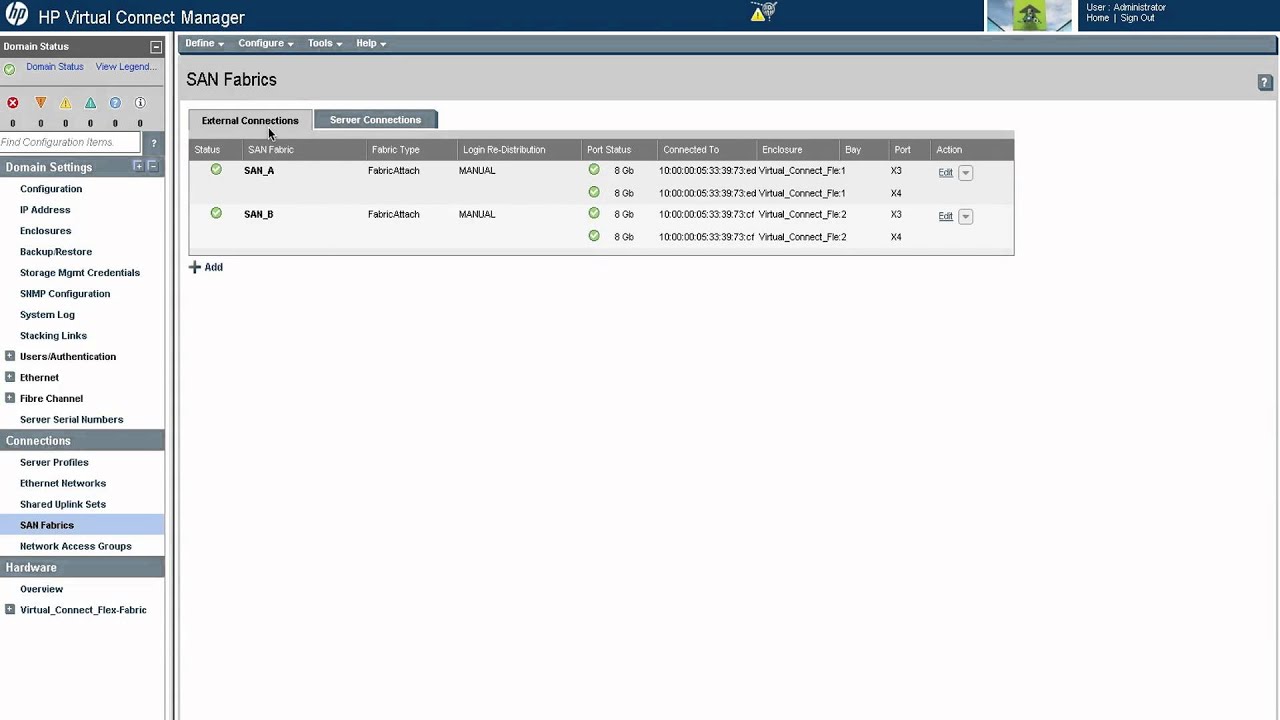Screen dimensions: 1280x720
Task: Click SAN_B port X4 status icon
Action: (x=594, y=236)
